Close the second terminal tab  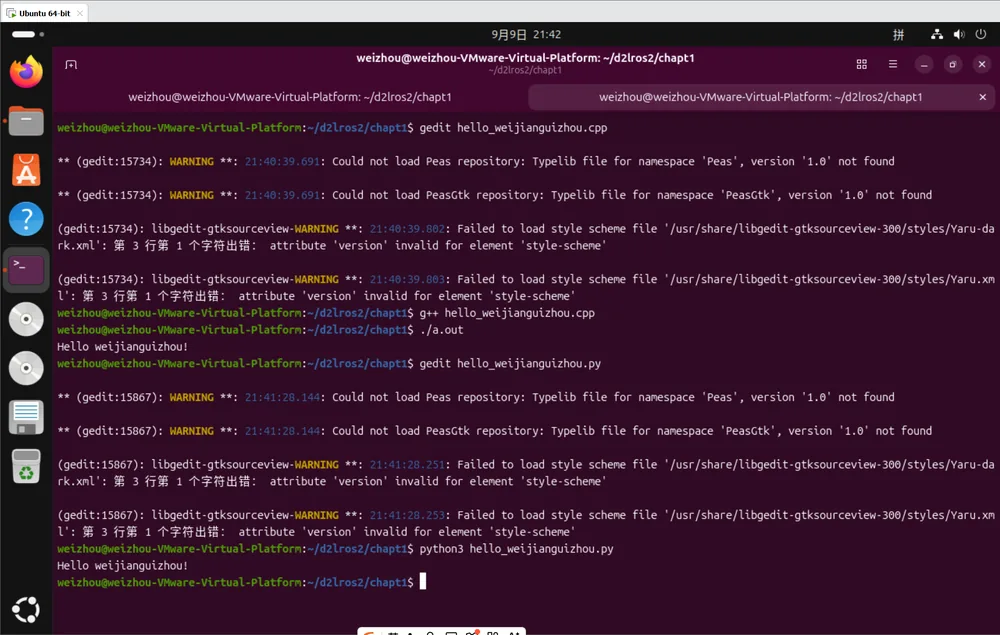(x=983, y=97)
